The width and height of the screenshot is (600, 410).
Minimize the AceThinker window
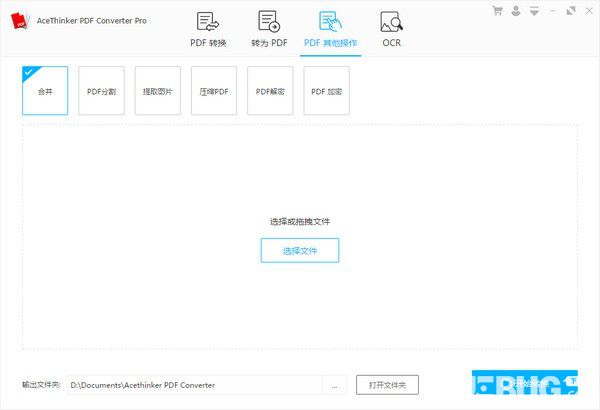click(x=553, y=11)
